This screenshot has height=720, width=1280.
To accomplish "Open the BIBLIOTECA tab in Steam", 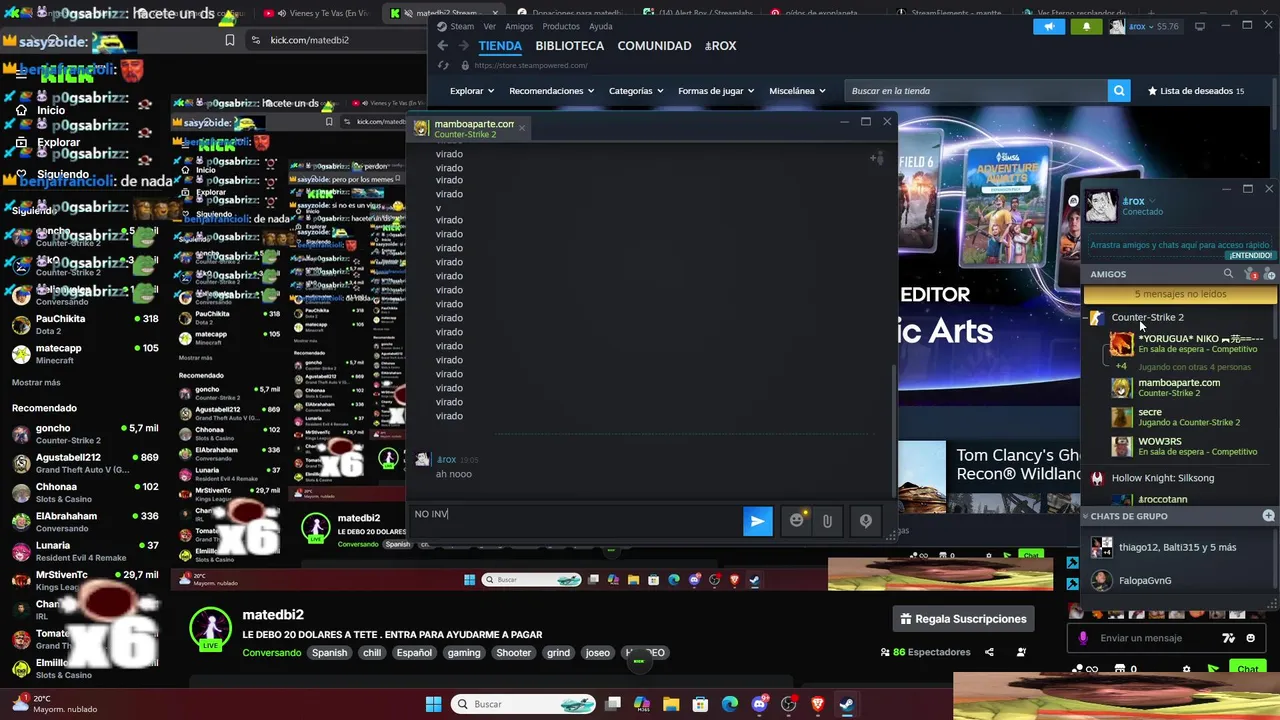I will point(569,46).
